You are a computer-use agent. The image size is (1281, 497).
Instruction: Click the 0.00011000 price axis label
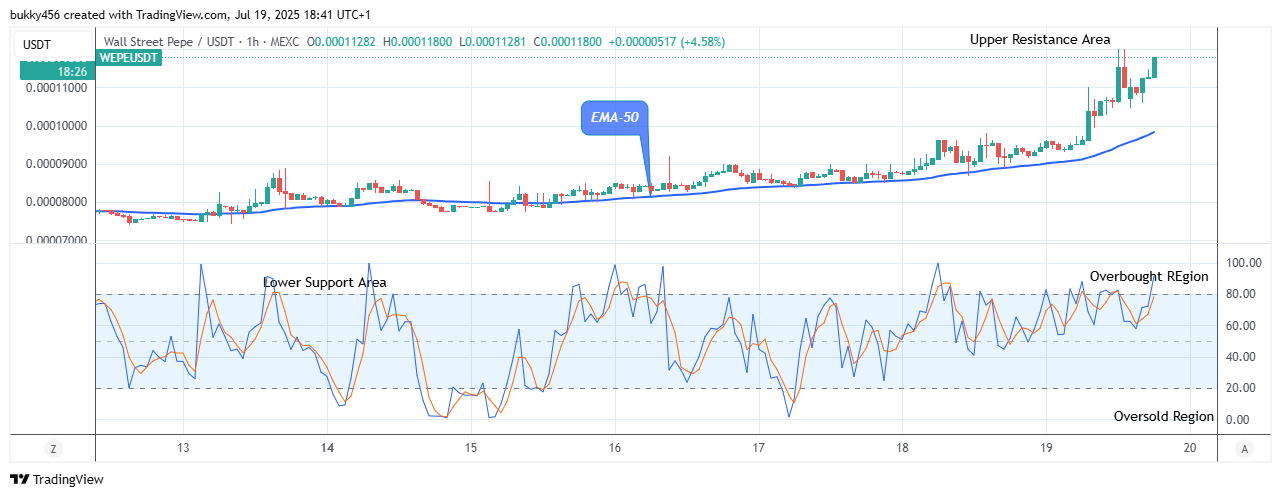point(57,88)
